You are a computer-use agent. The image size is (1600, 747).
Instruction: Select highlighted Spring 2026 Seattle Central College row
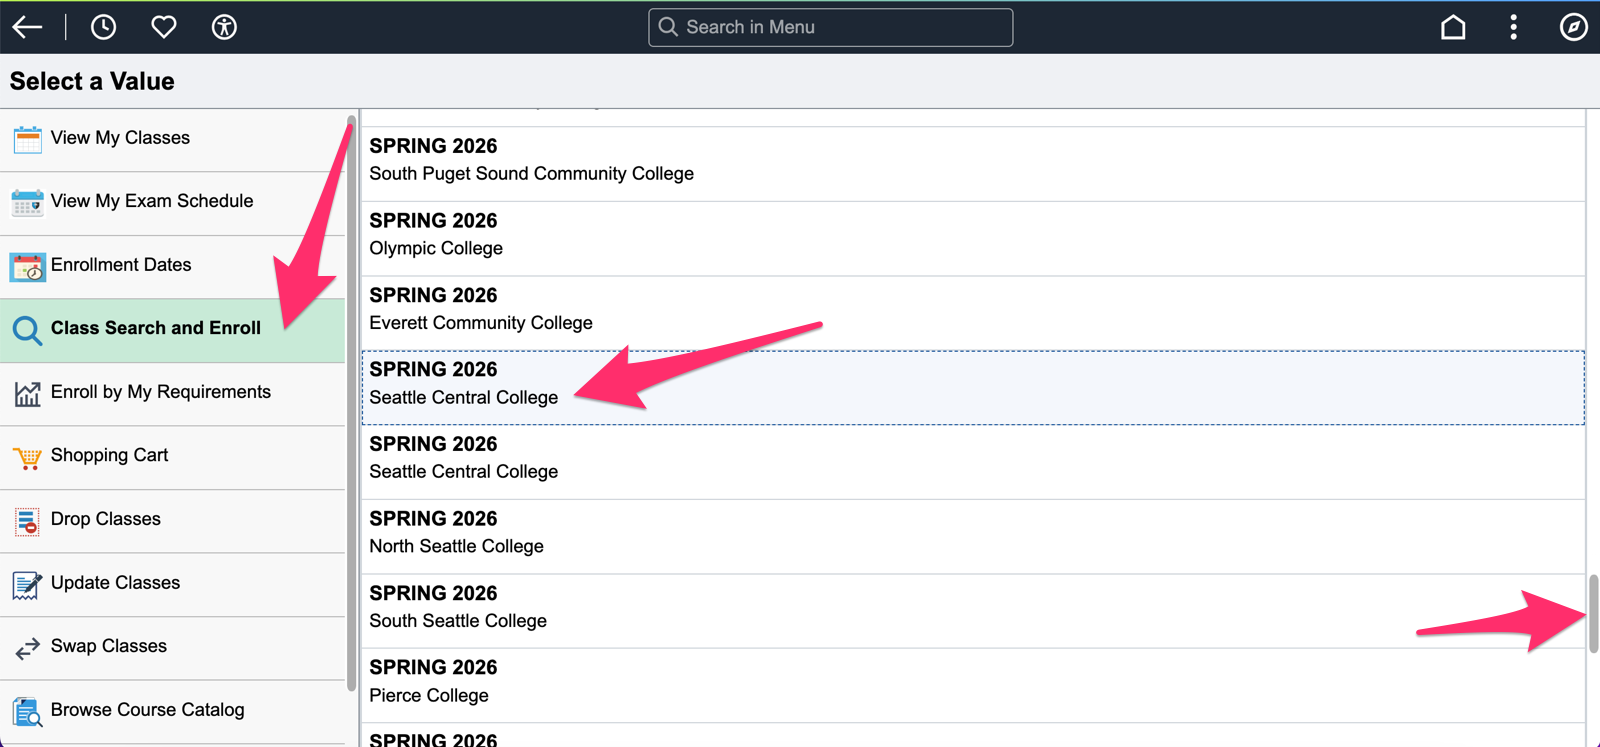tap(973, 388)
